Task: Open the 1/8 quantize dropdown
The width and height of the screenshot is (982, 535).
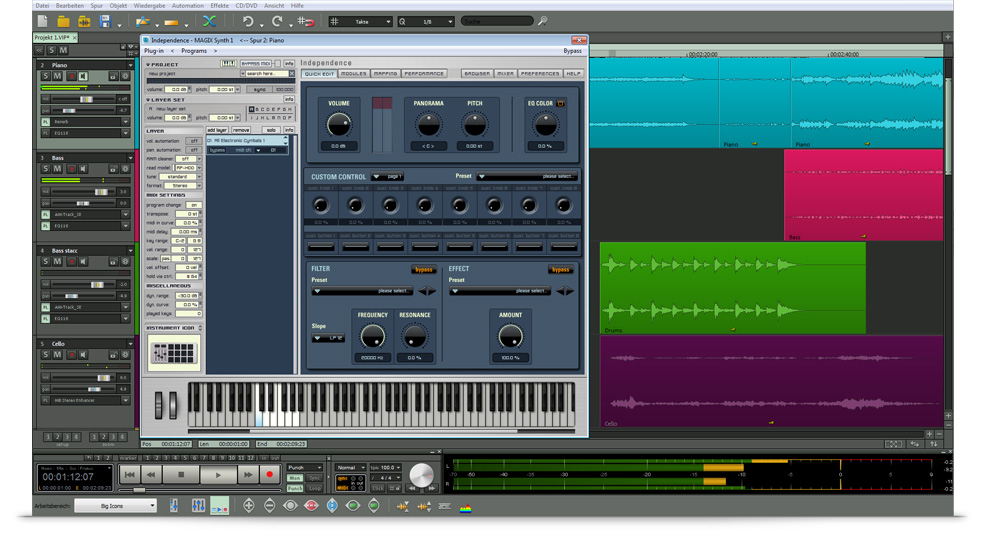Action: pos(426,21)
